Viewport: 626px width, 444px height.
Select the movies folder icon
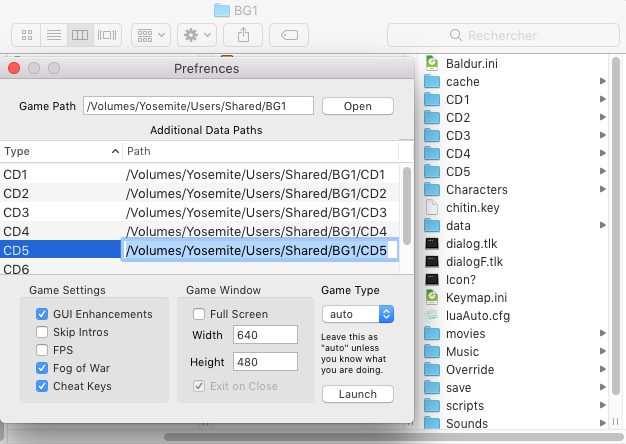click(x=432, y=333)
